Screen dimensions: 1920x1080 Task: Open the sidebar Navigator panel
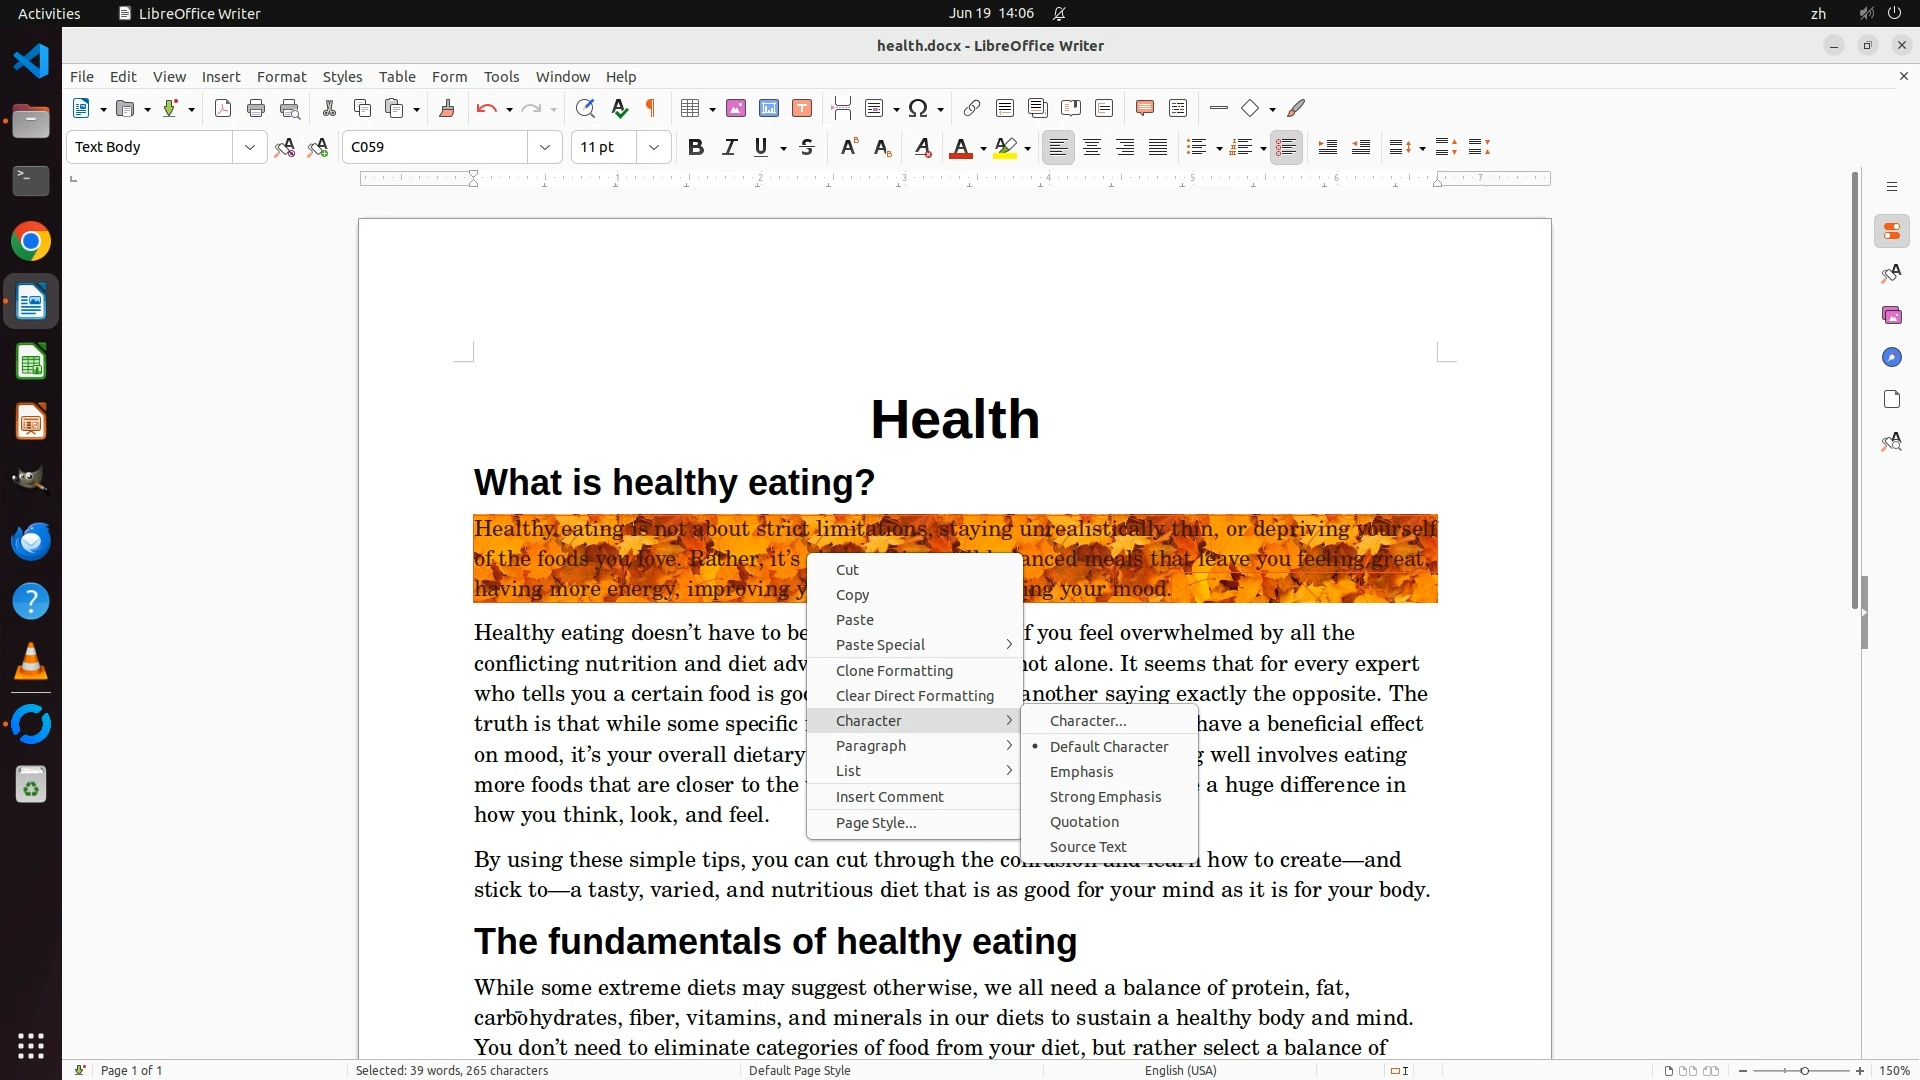coord(1891,357)
